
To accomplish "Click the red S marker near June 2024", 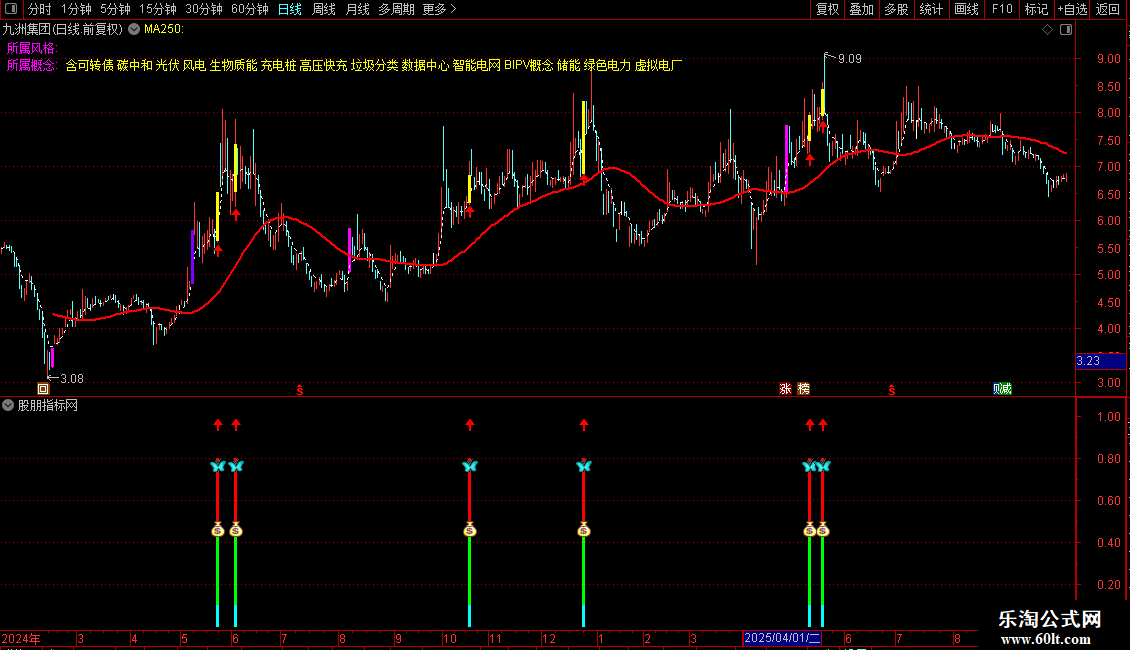I will (x=300, y=390).
